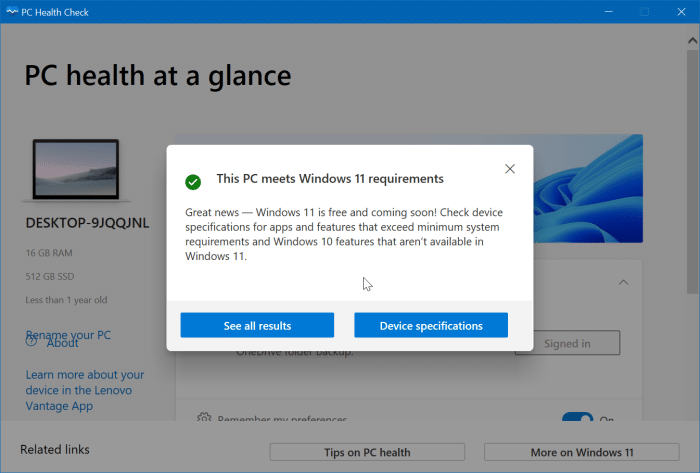Click the 512 GB SSD text
The width and height of the screenshot is (700, 473).
50,276
